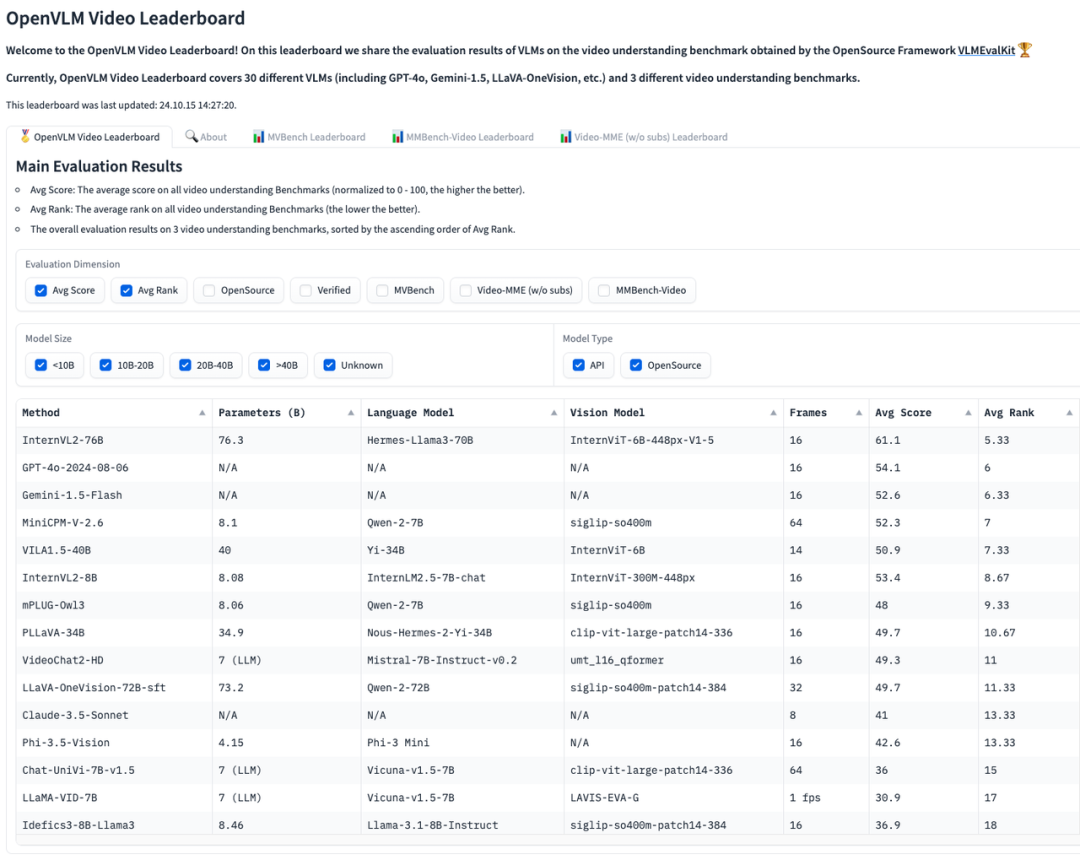
Task: Enable the OpenSource evaluation dimension checkbox
Action: [x=209, y=291]
